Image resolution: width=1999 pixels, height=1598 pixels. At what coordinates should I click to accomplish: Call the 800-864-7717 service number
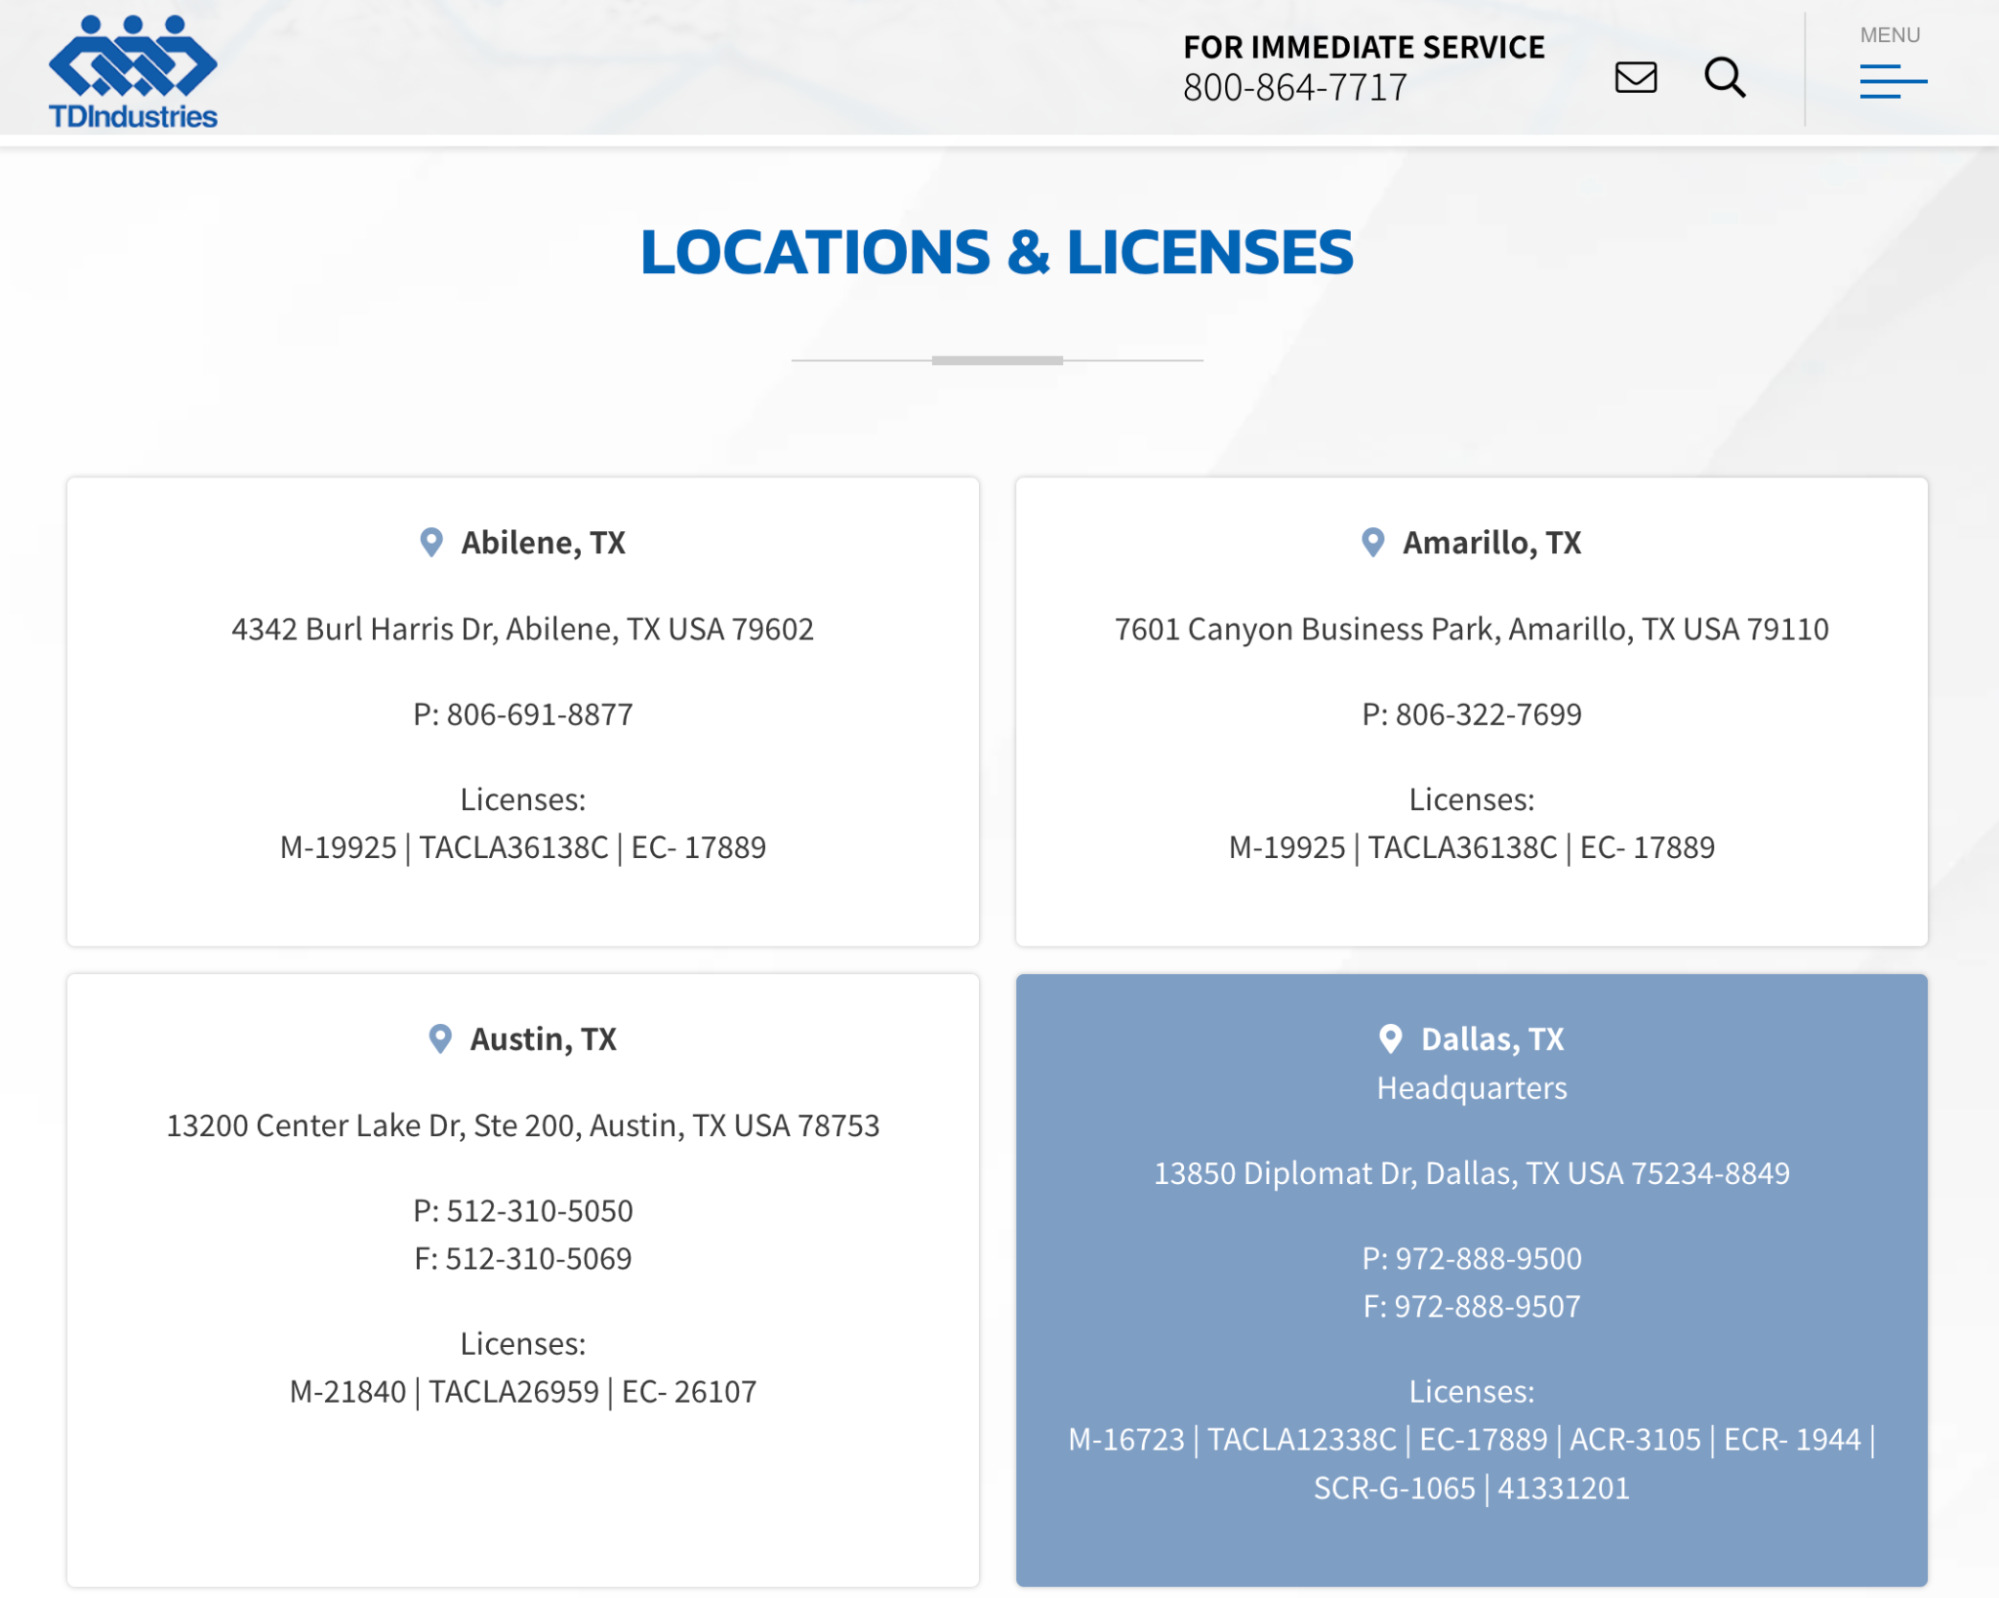pos(1294,88)
